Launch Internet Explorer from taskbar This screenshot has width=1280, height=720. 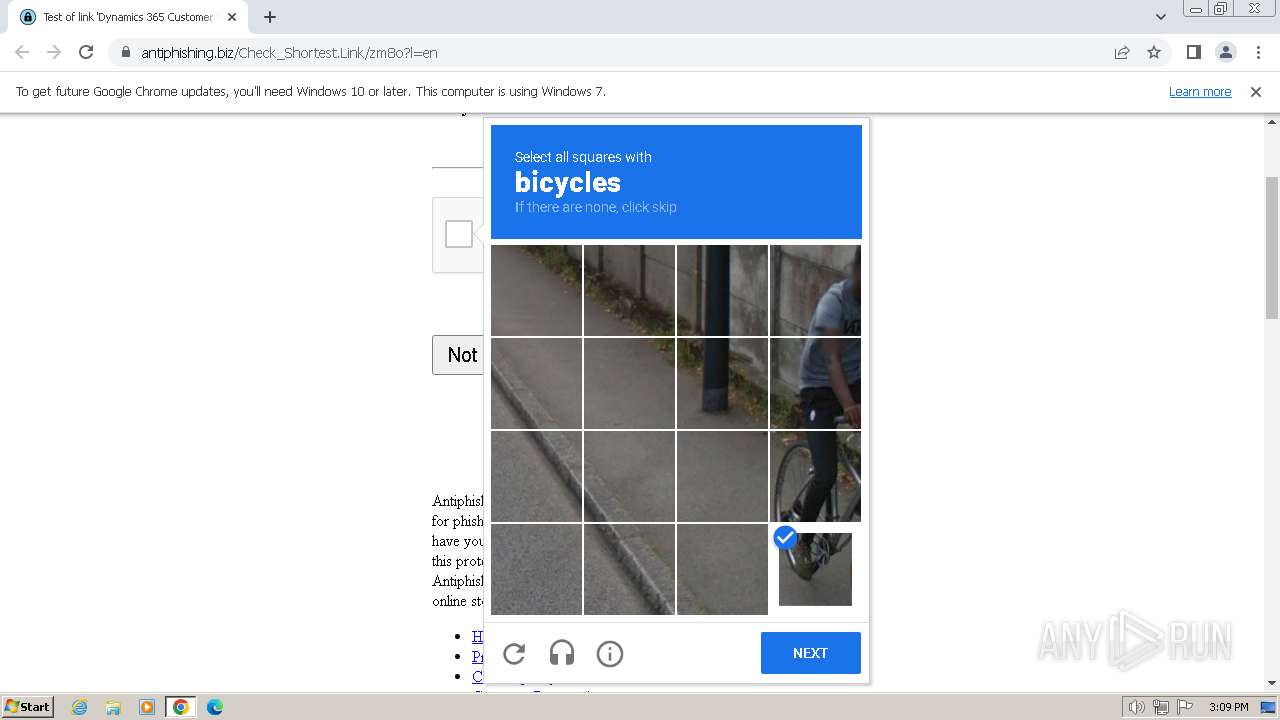[x=80, y=707]
